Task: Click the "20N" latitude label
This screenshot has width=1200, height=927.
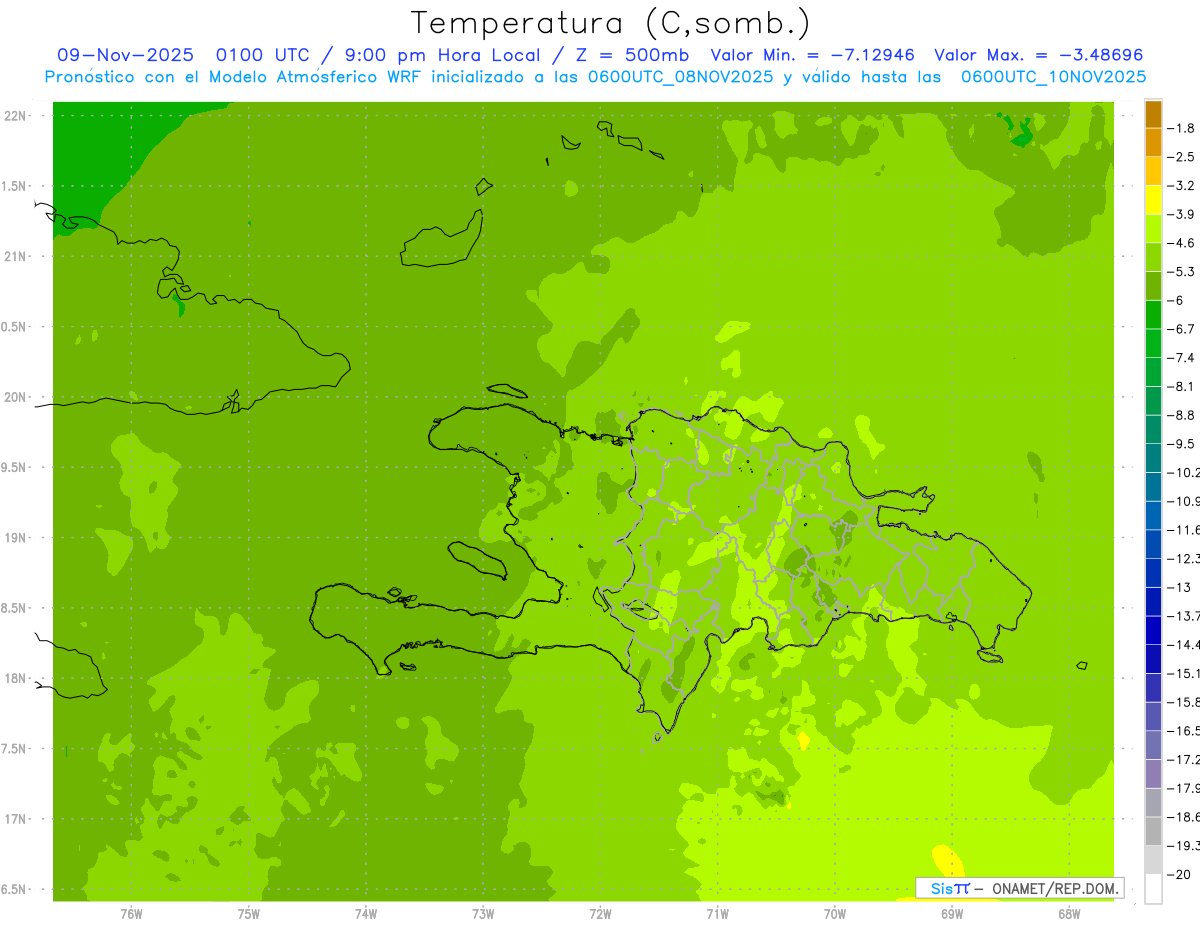Action: pyautogui.click(x=14, y=397)
